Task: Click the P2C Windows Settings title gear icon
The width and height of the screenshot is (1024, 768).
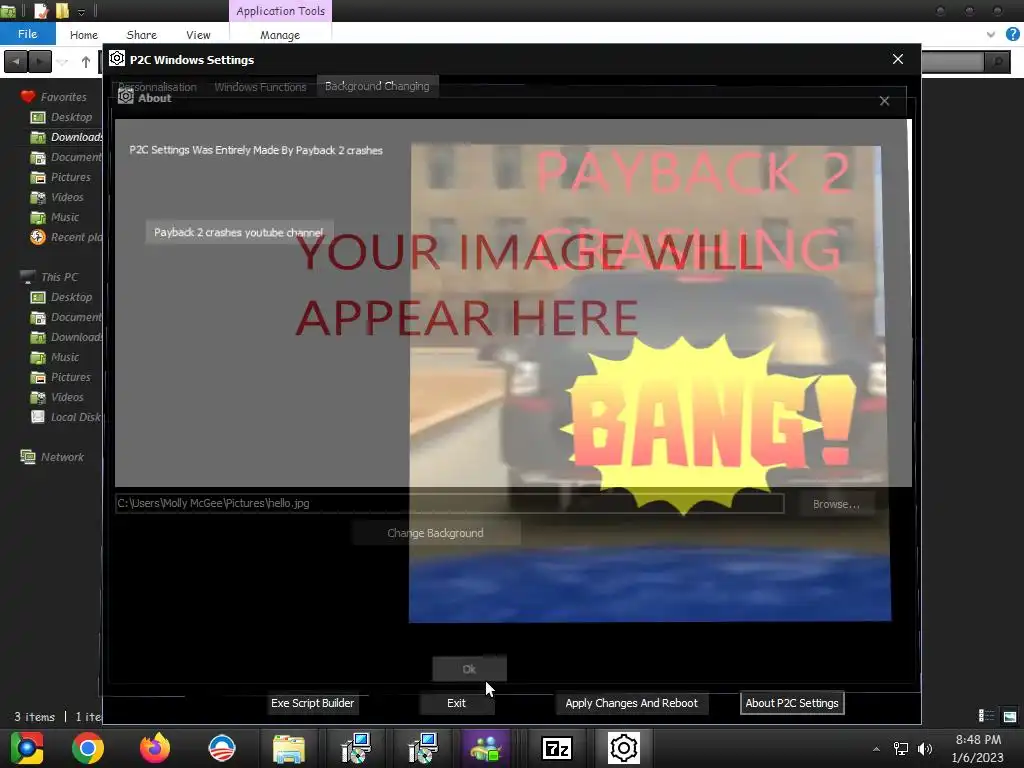Action: [117, 59]
